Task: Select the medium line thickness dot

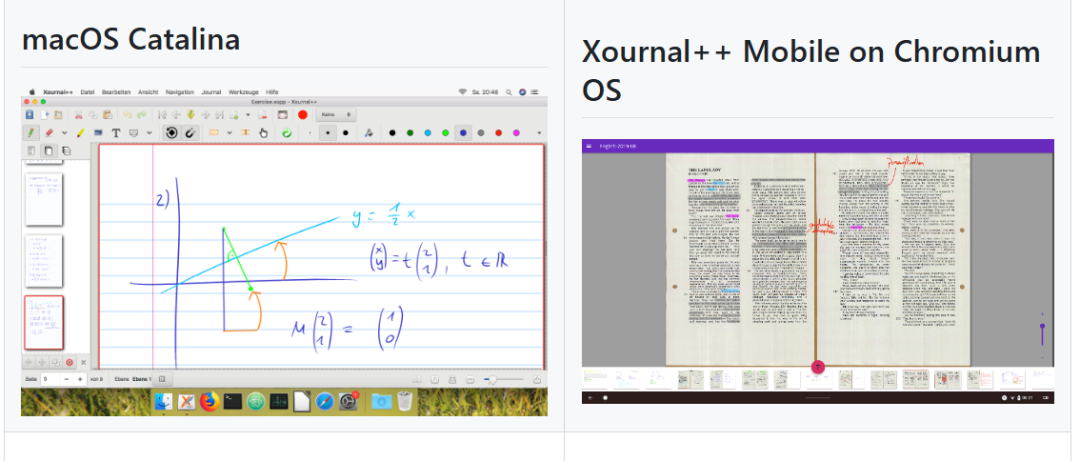Action: [x=328, y=132]
